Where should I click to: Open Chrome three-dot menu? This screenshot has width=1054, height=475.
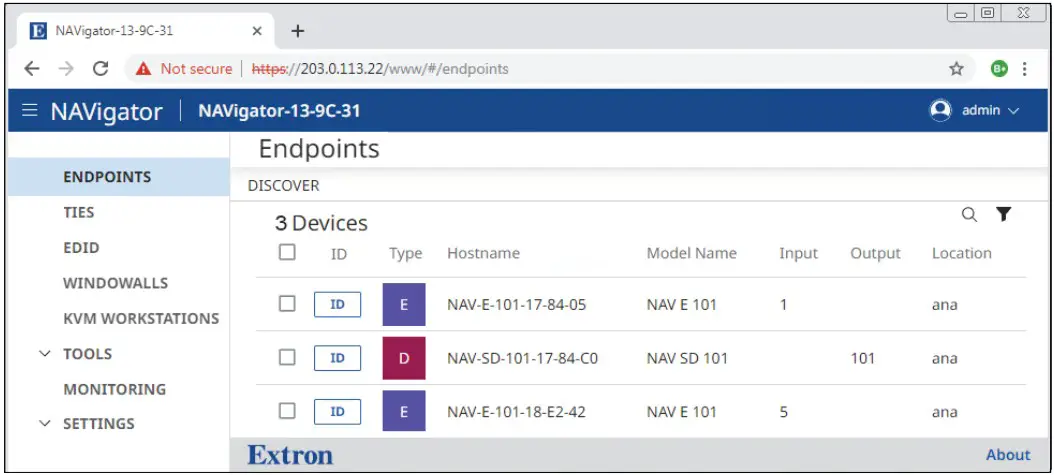coord(1024,69)
